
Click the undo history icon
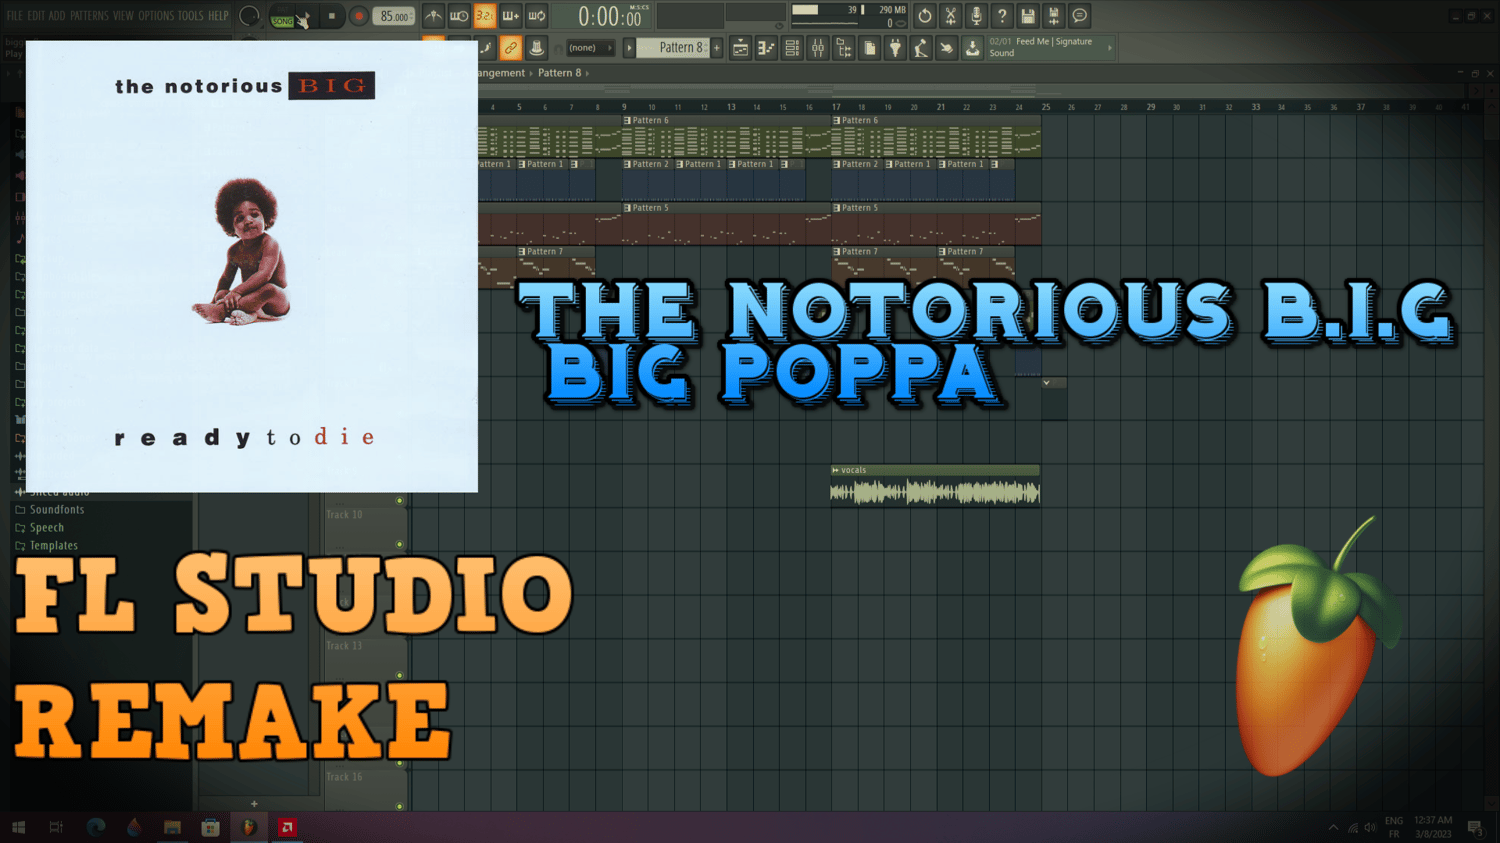[924, 16]
